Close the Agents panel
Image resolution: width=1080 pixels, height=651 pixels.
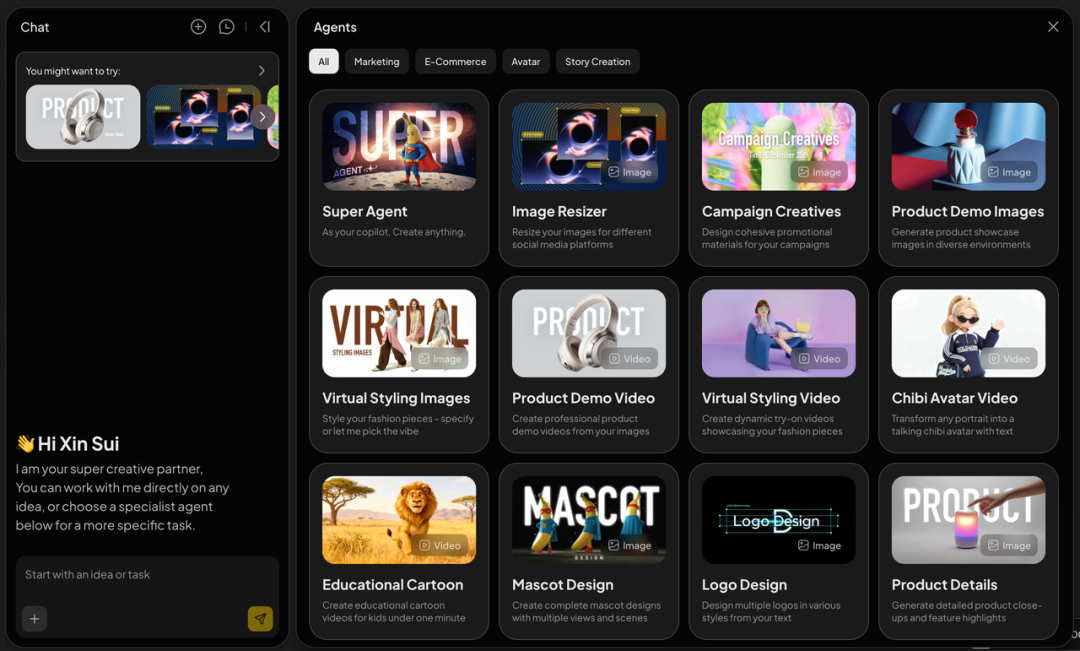tap(1053, 27)
